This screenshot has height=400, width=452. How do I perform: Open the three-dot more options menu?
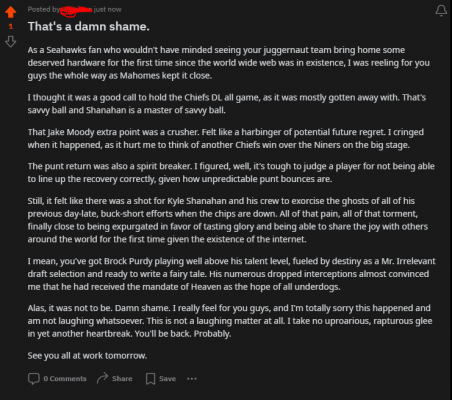192,379
